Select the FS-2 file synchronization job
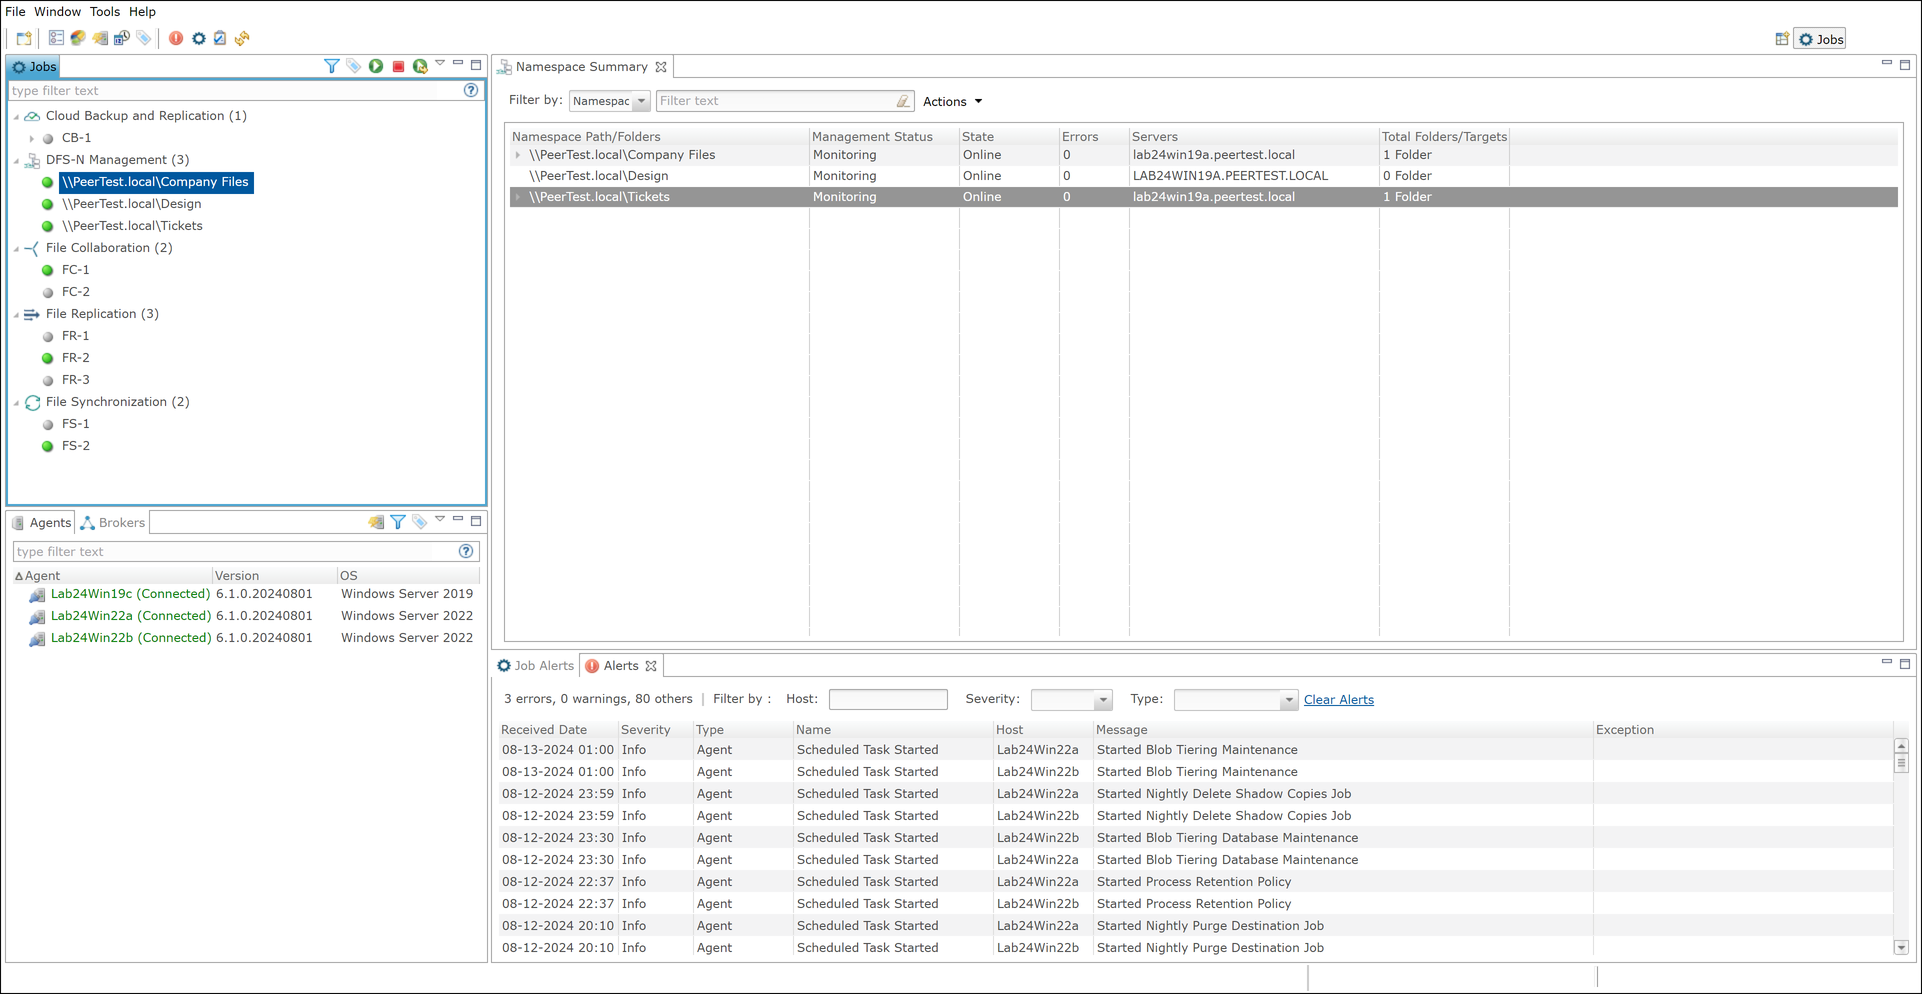1922x994 pixels. (x=76, y=446)
